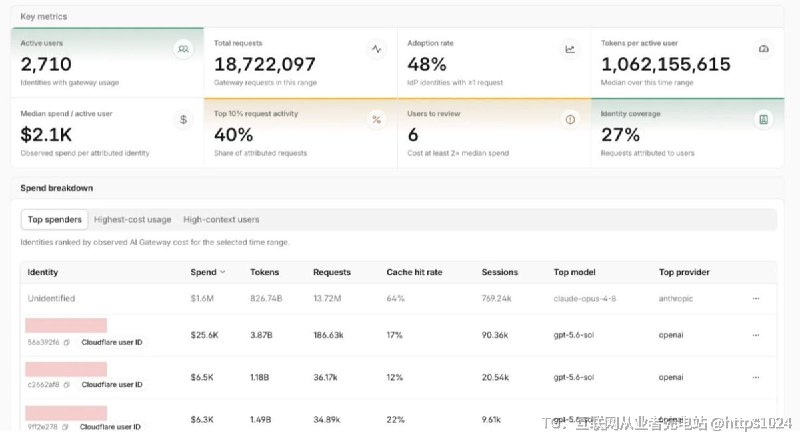This screenshot has width=800, height=435.
Task: Click the Unidentified identity row label
Action: pyautogui.click(x=51, y=299)
